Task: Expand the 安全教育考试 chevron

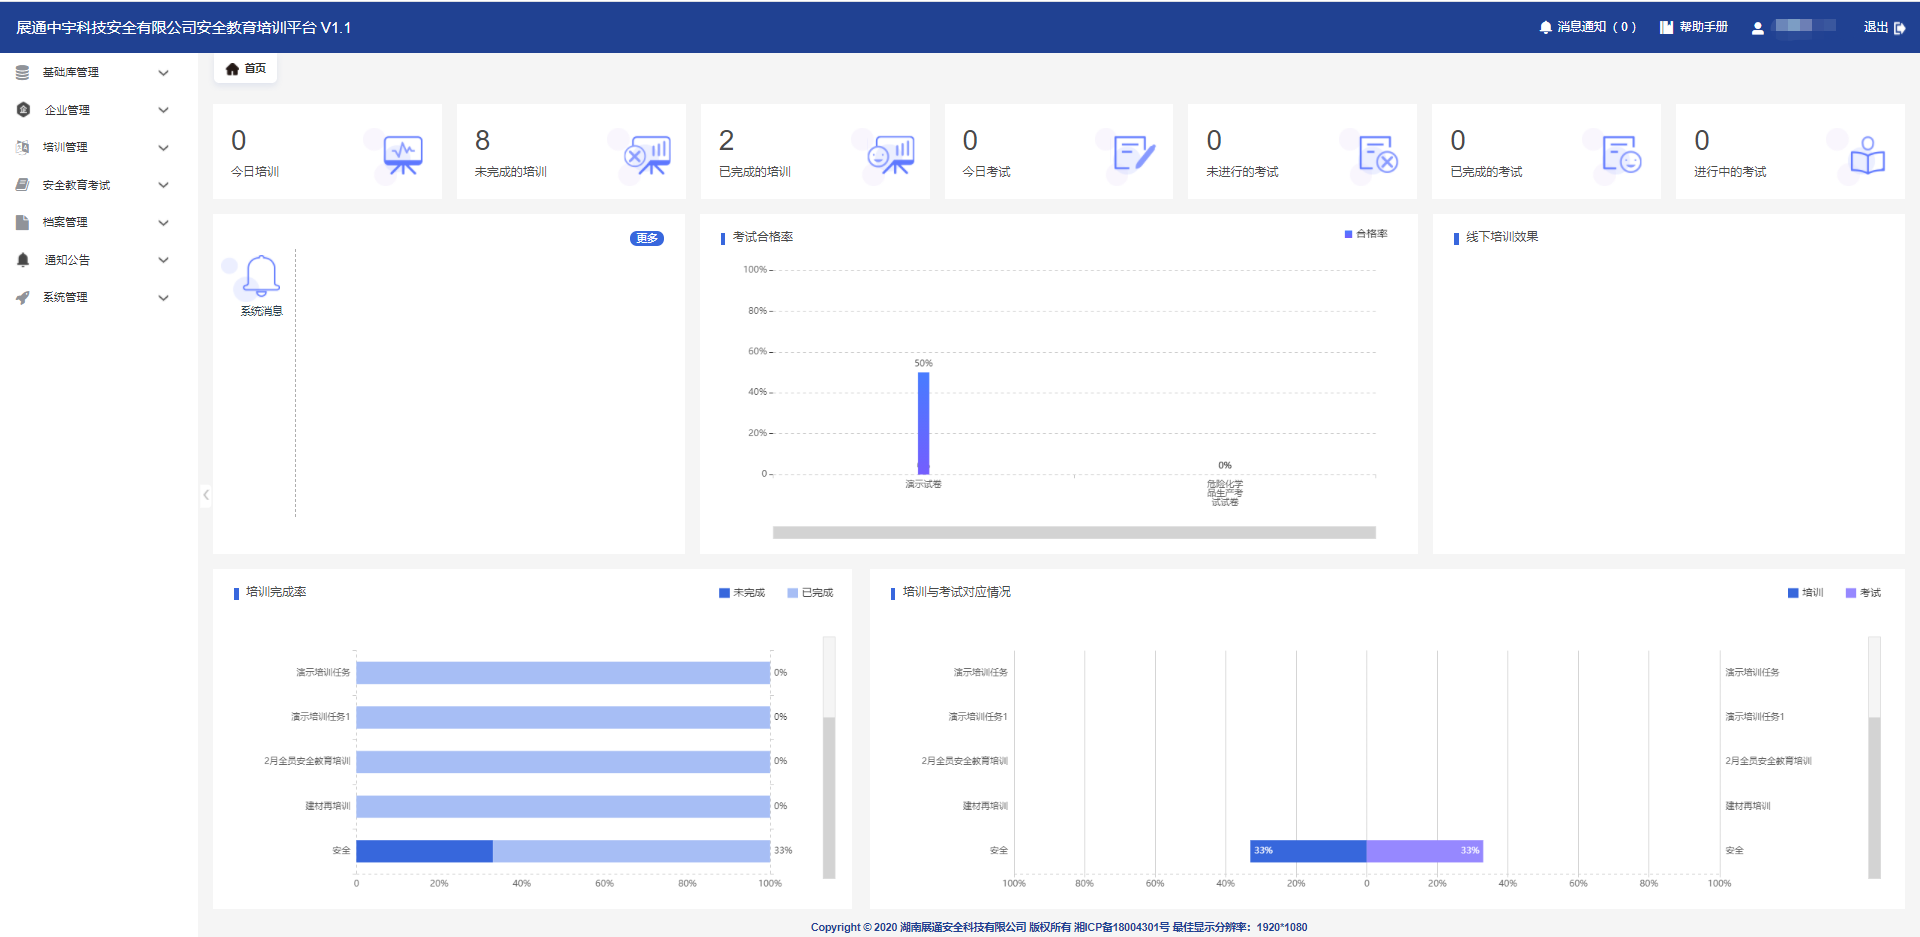Action: coord(164,185)
